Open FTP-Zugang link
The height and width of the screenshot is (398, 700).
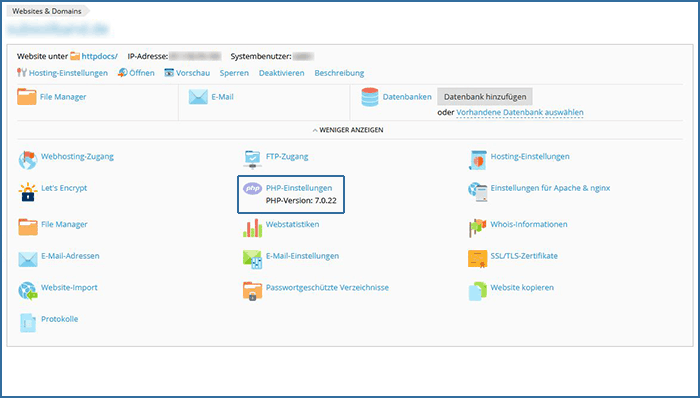[287, 157]
